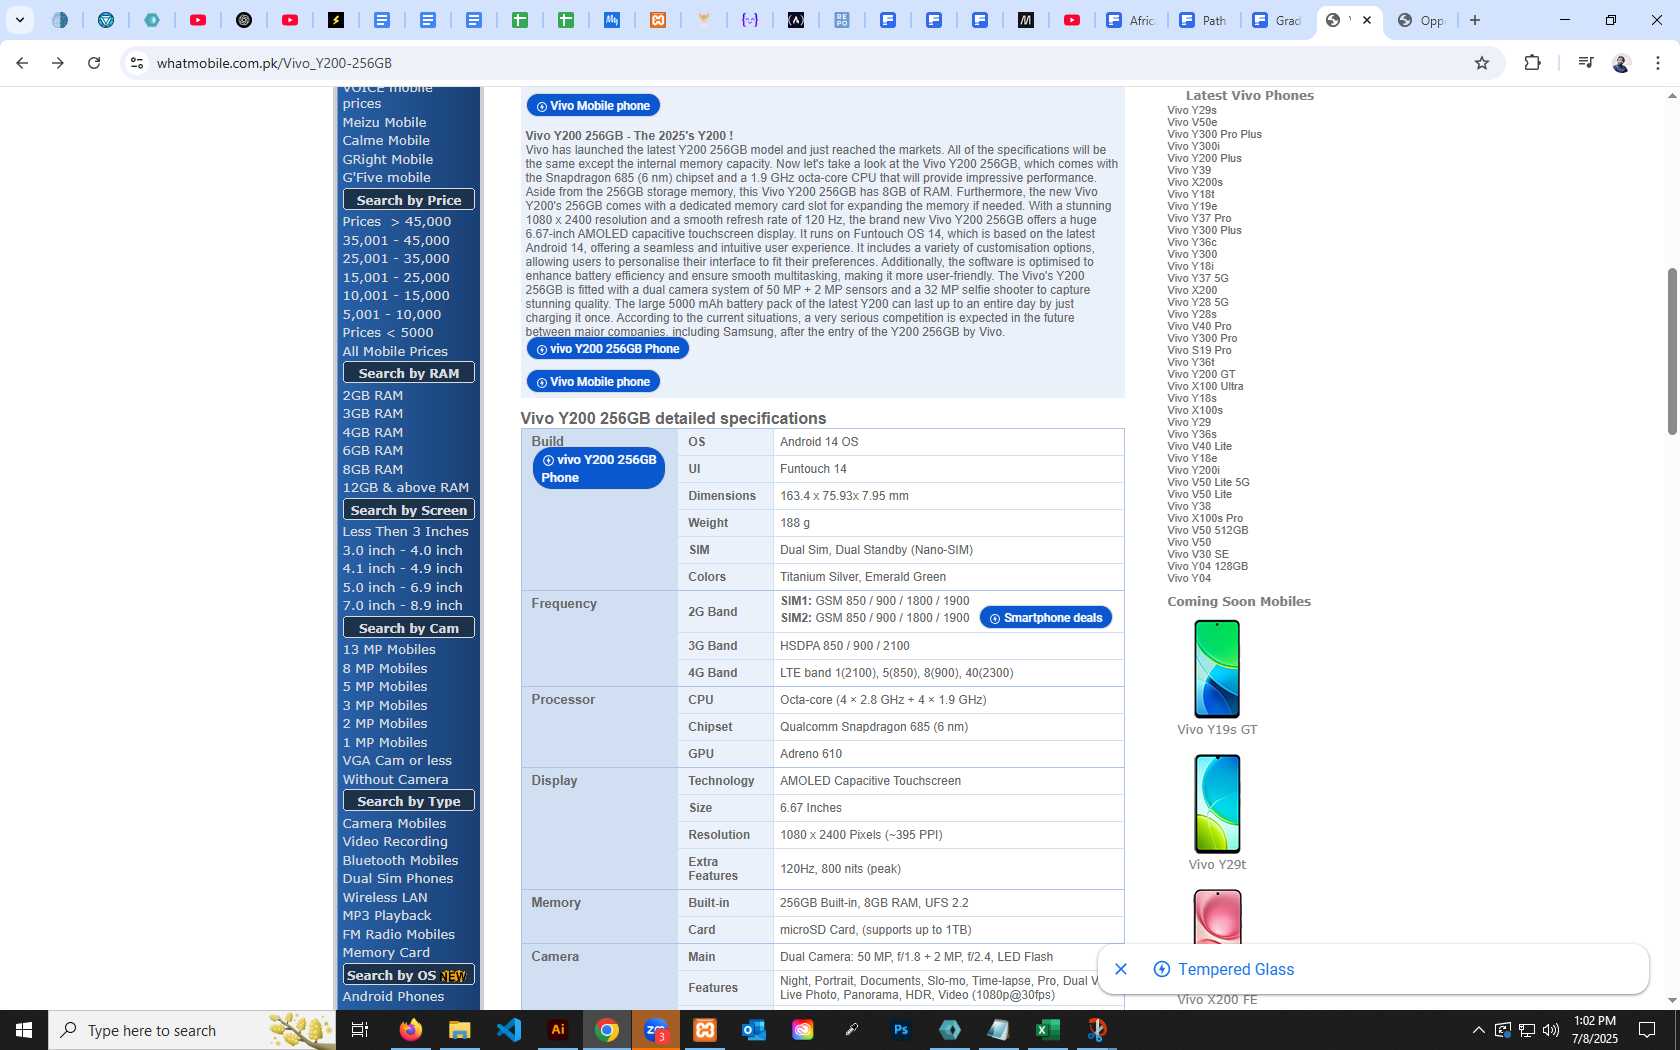Open Search by Screen heading
This screenshot has height=1050, width=1680.
[409, 510]
